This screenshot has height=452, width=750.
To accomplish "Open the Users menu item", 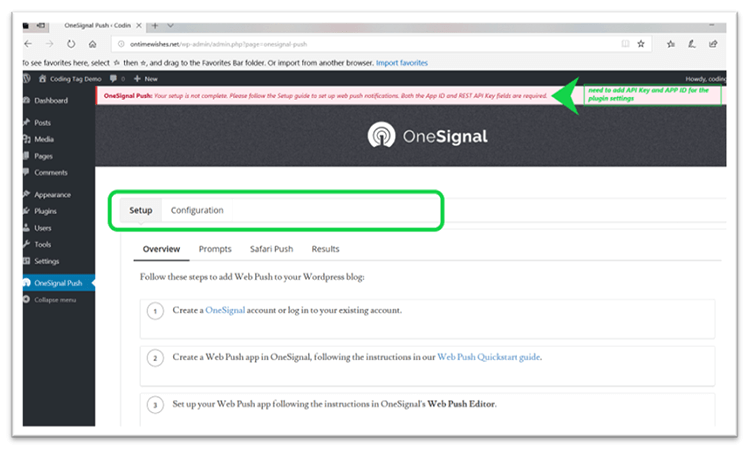I will click(43, 228).
